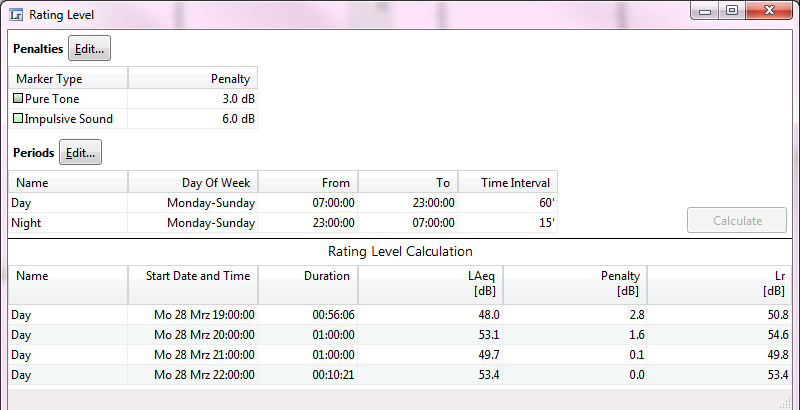Click the Lr app icon in title bar
This screenshot has height=410, width=800.
click(15, 16)
